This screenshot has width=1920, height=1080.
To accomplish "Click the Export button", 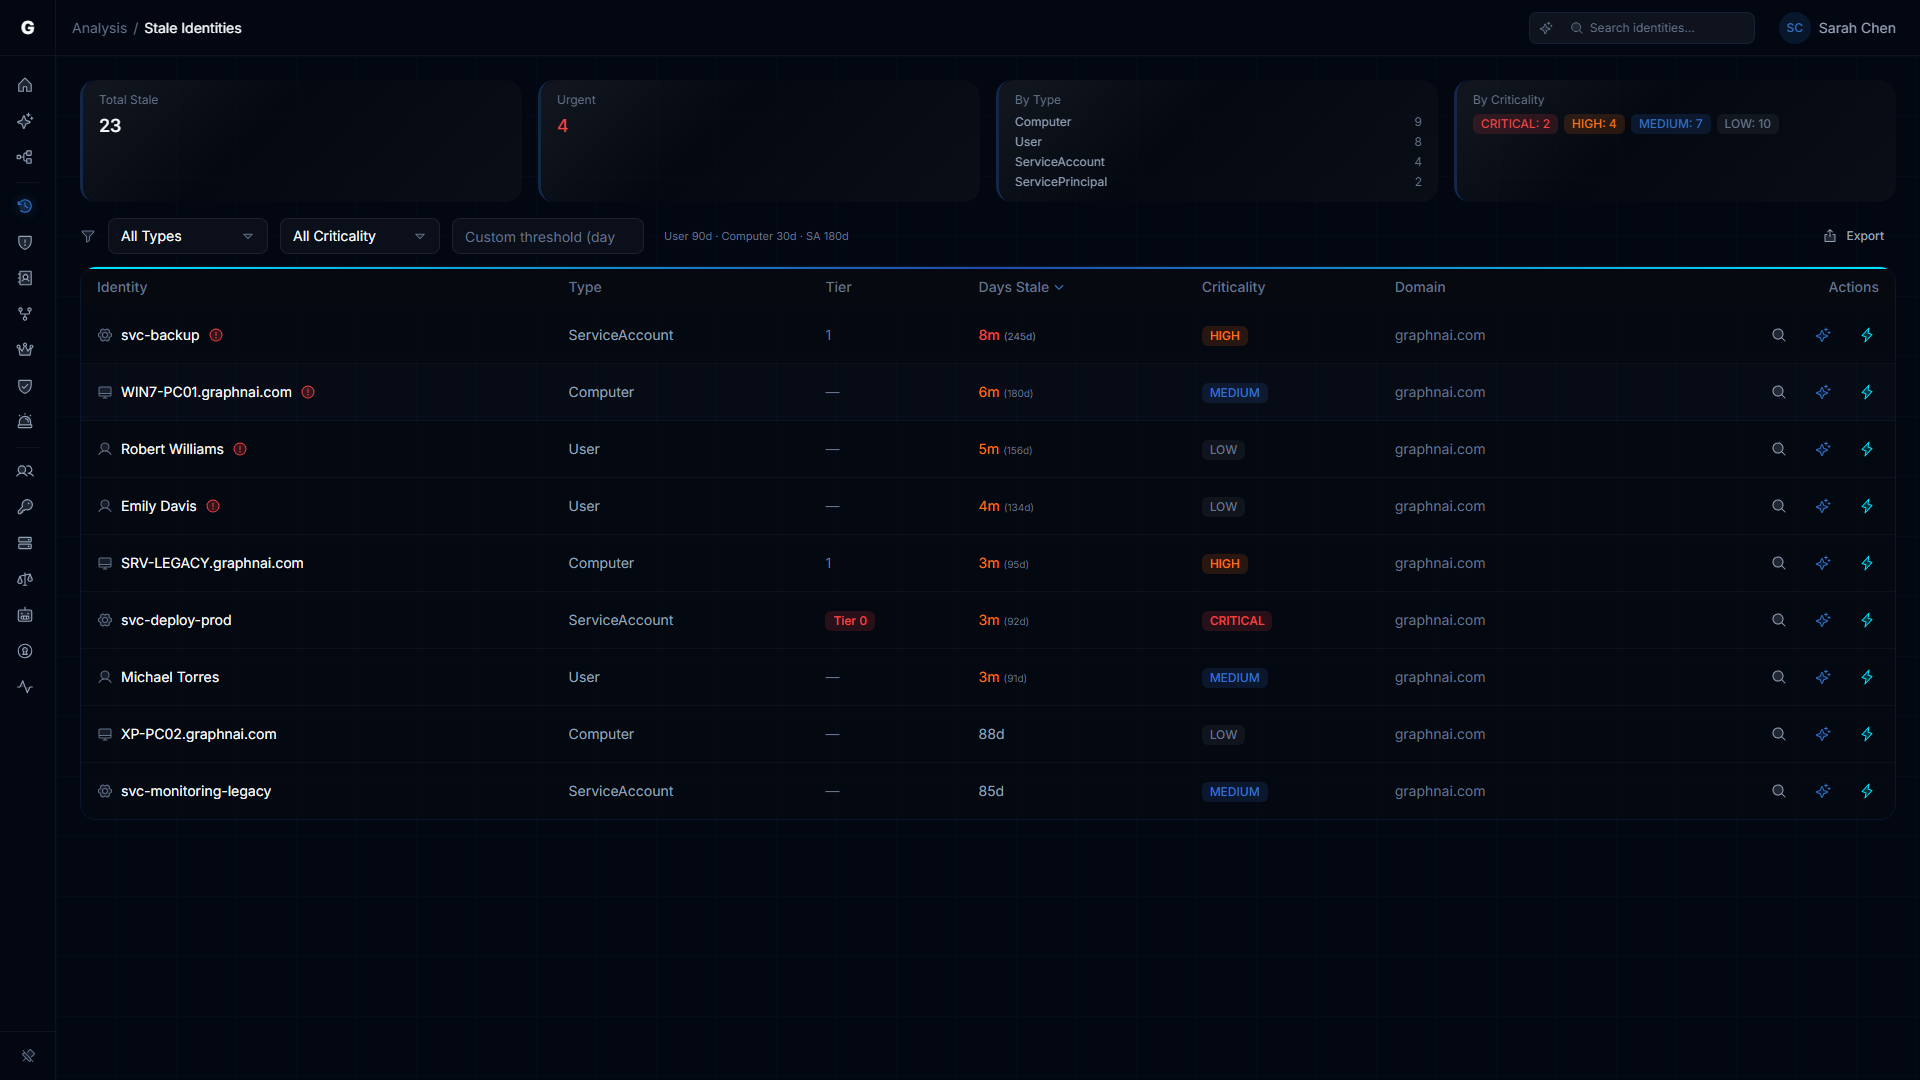I will click(1854, 236).
